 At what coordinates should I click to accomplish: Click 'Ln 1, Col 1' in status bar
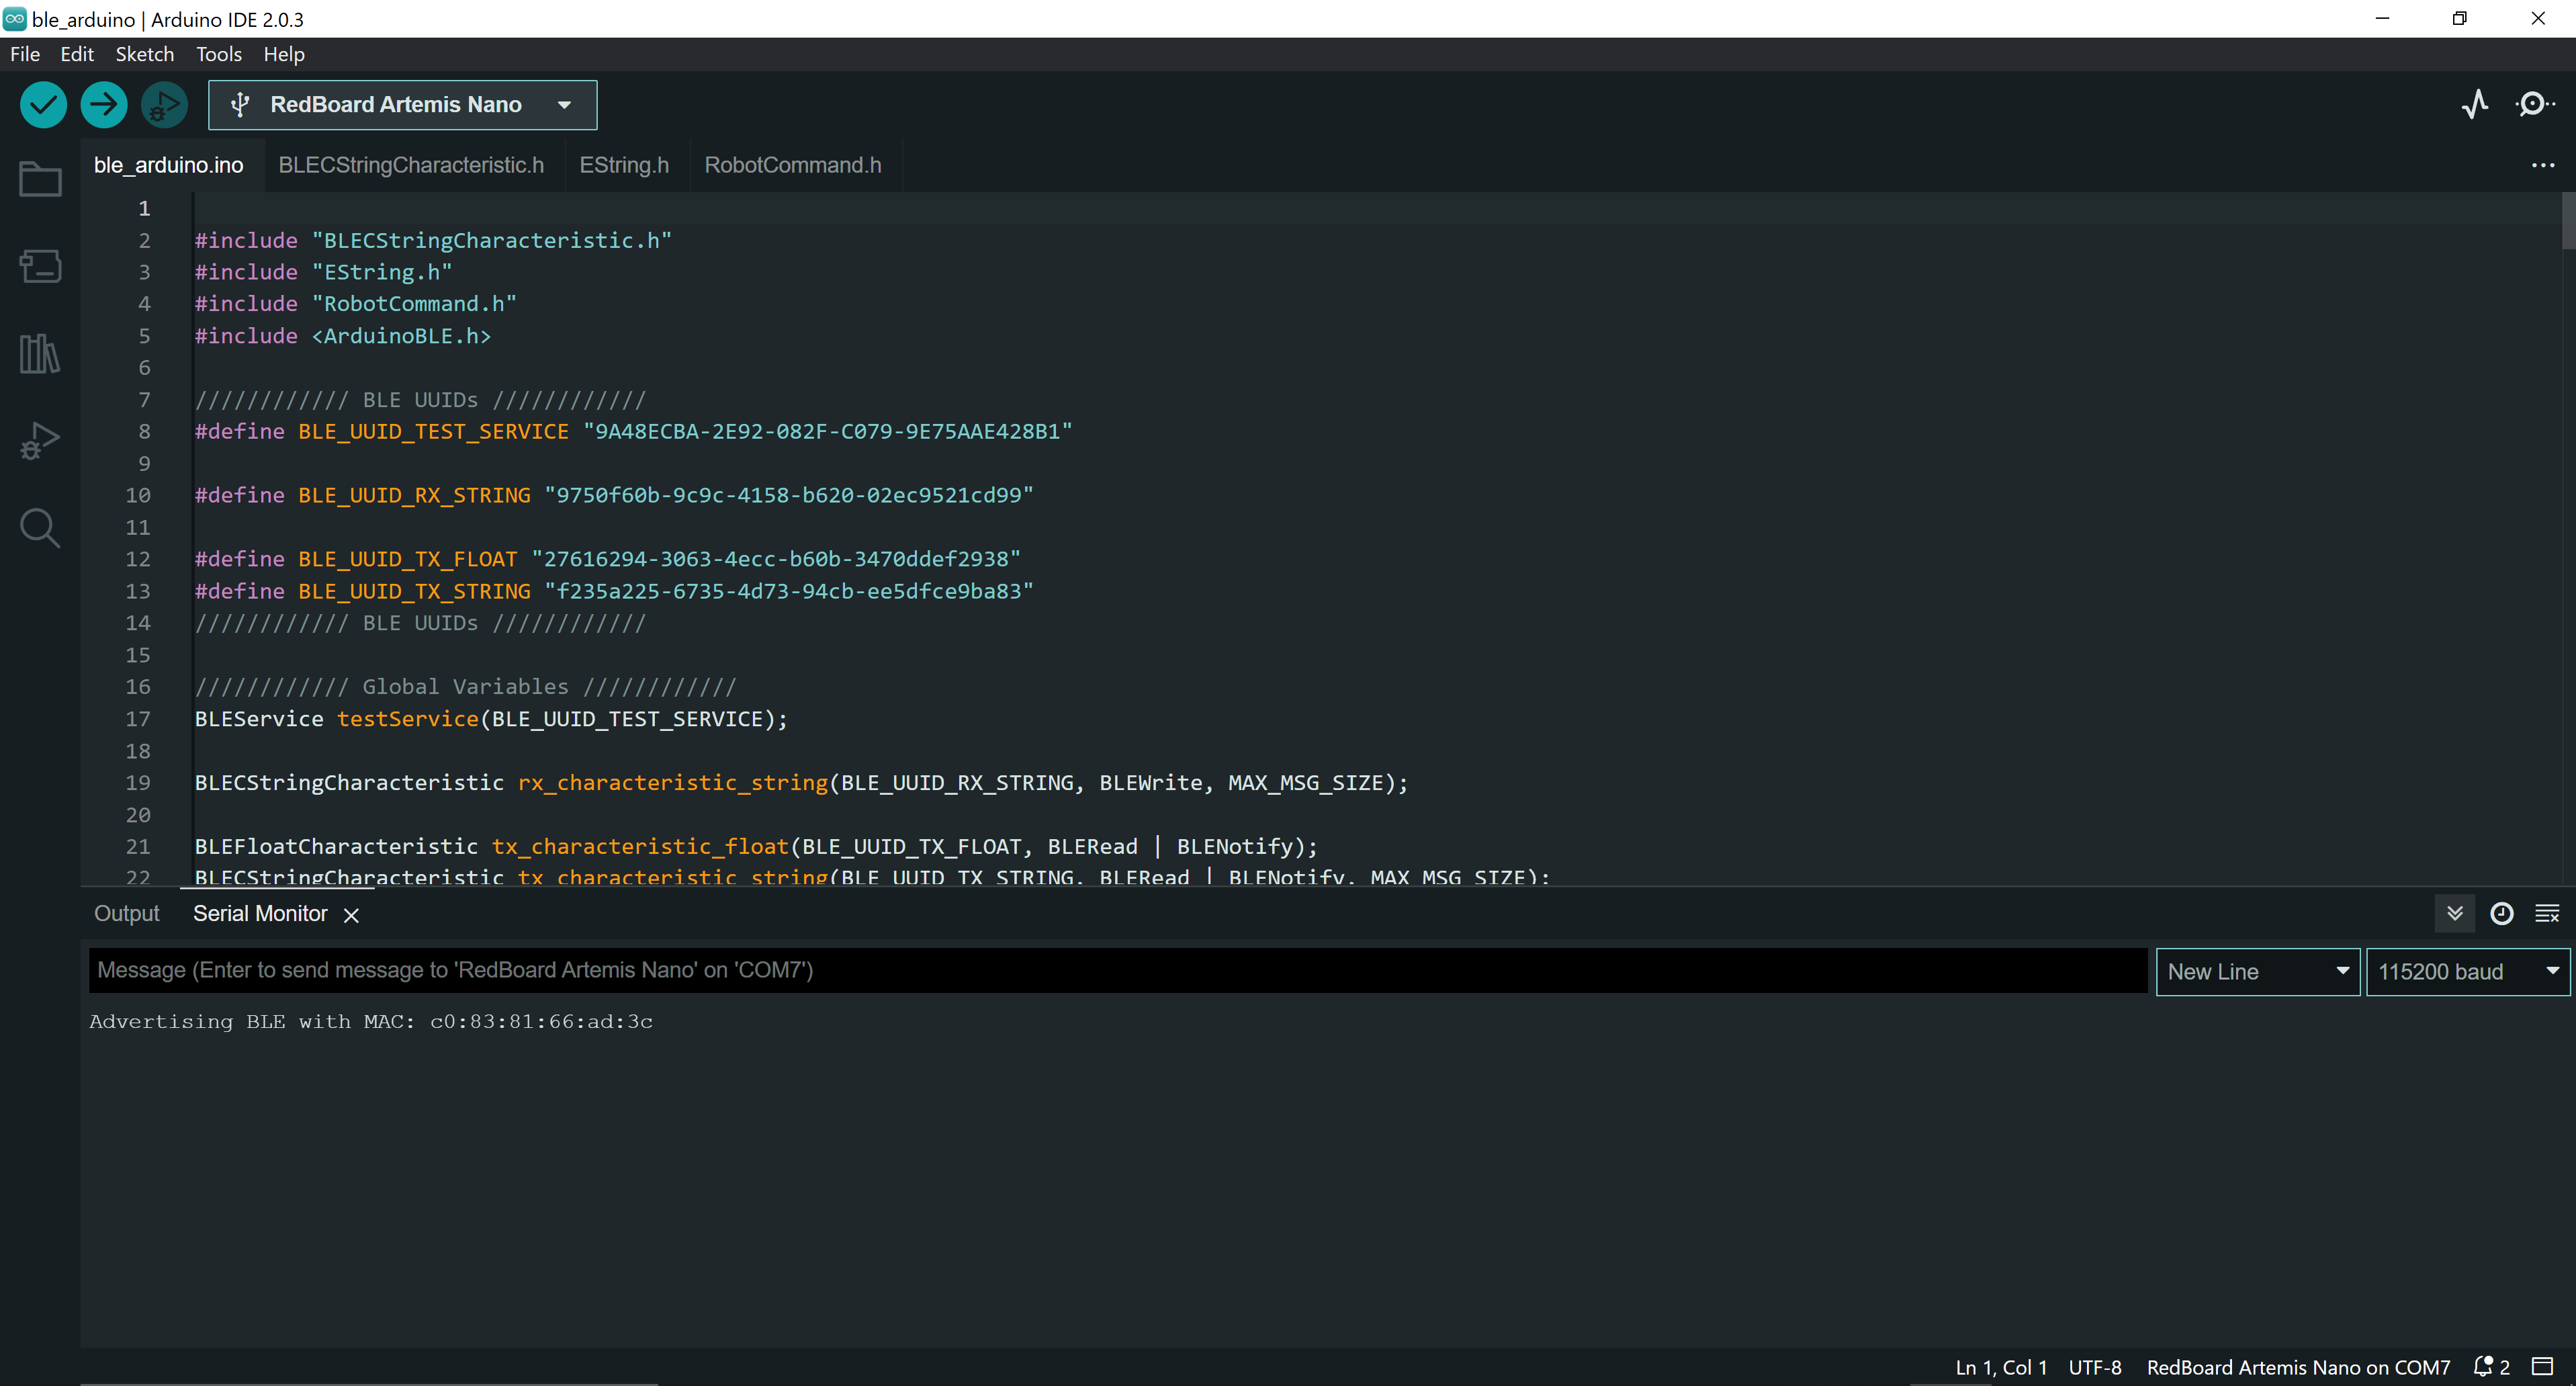tap(2001, 1367)
